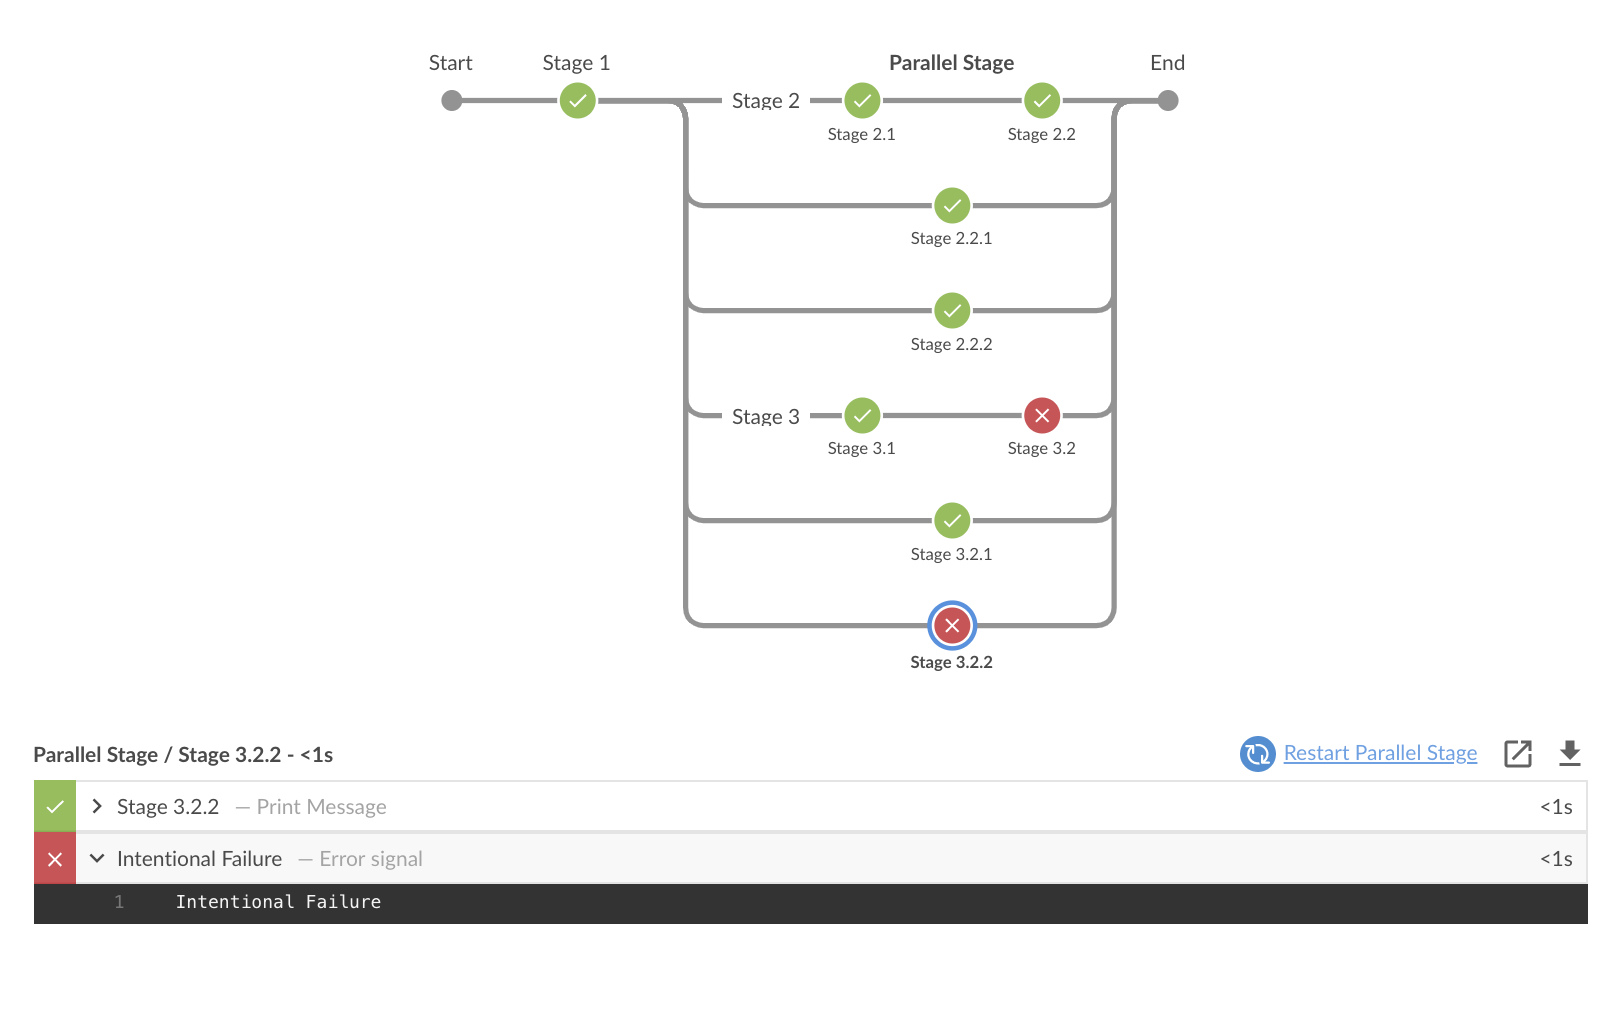The image size is (1600, 1032).
Task: Click the Restart Parallel Stage link
Action: [1380, 753]
